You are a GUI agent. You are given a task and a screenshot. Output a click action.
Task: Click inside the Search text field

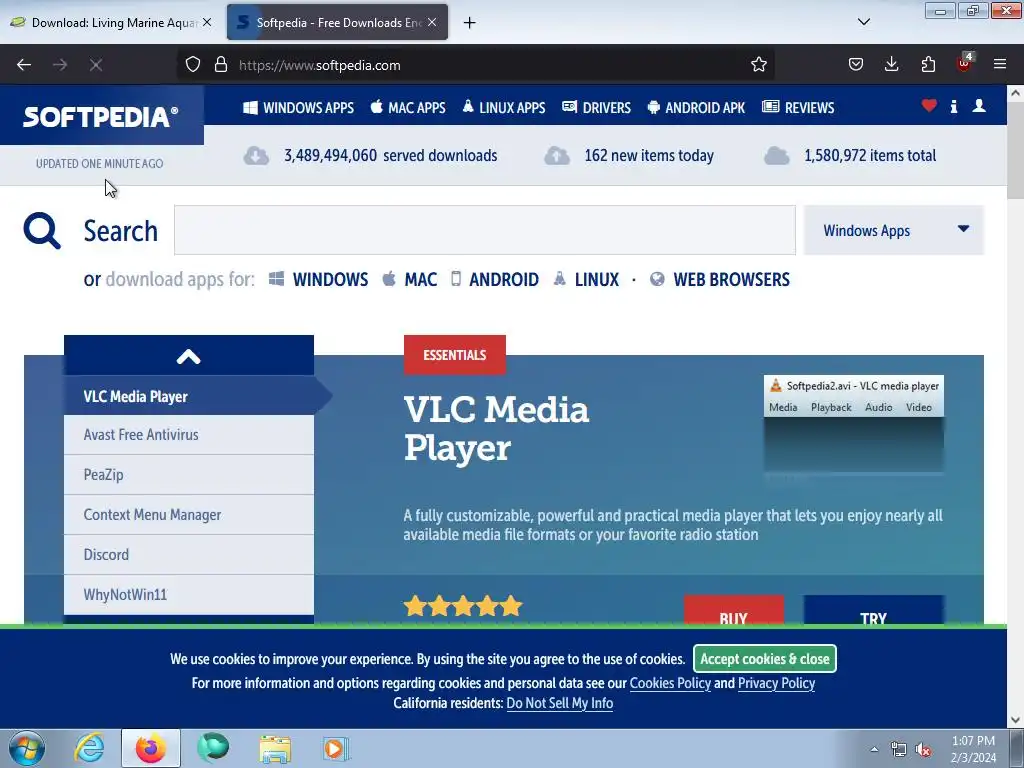click(x=485, y=230)
